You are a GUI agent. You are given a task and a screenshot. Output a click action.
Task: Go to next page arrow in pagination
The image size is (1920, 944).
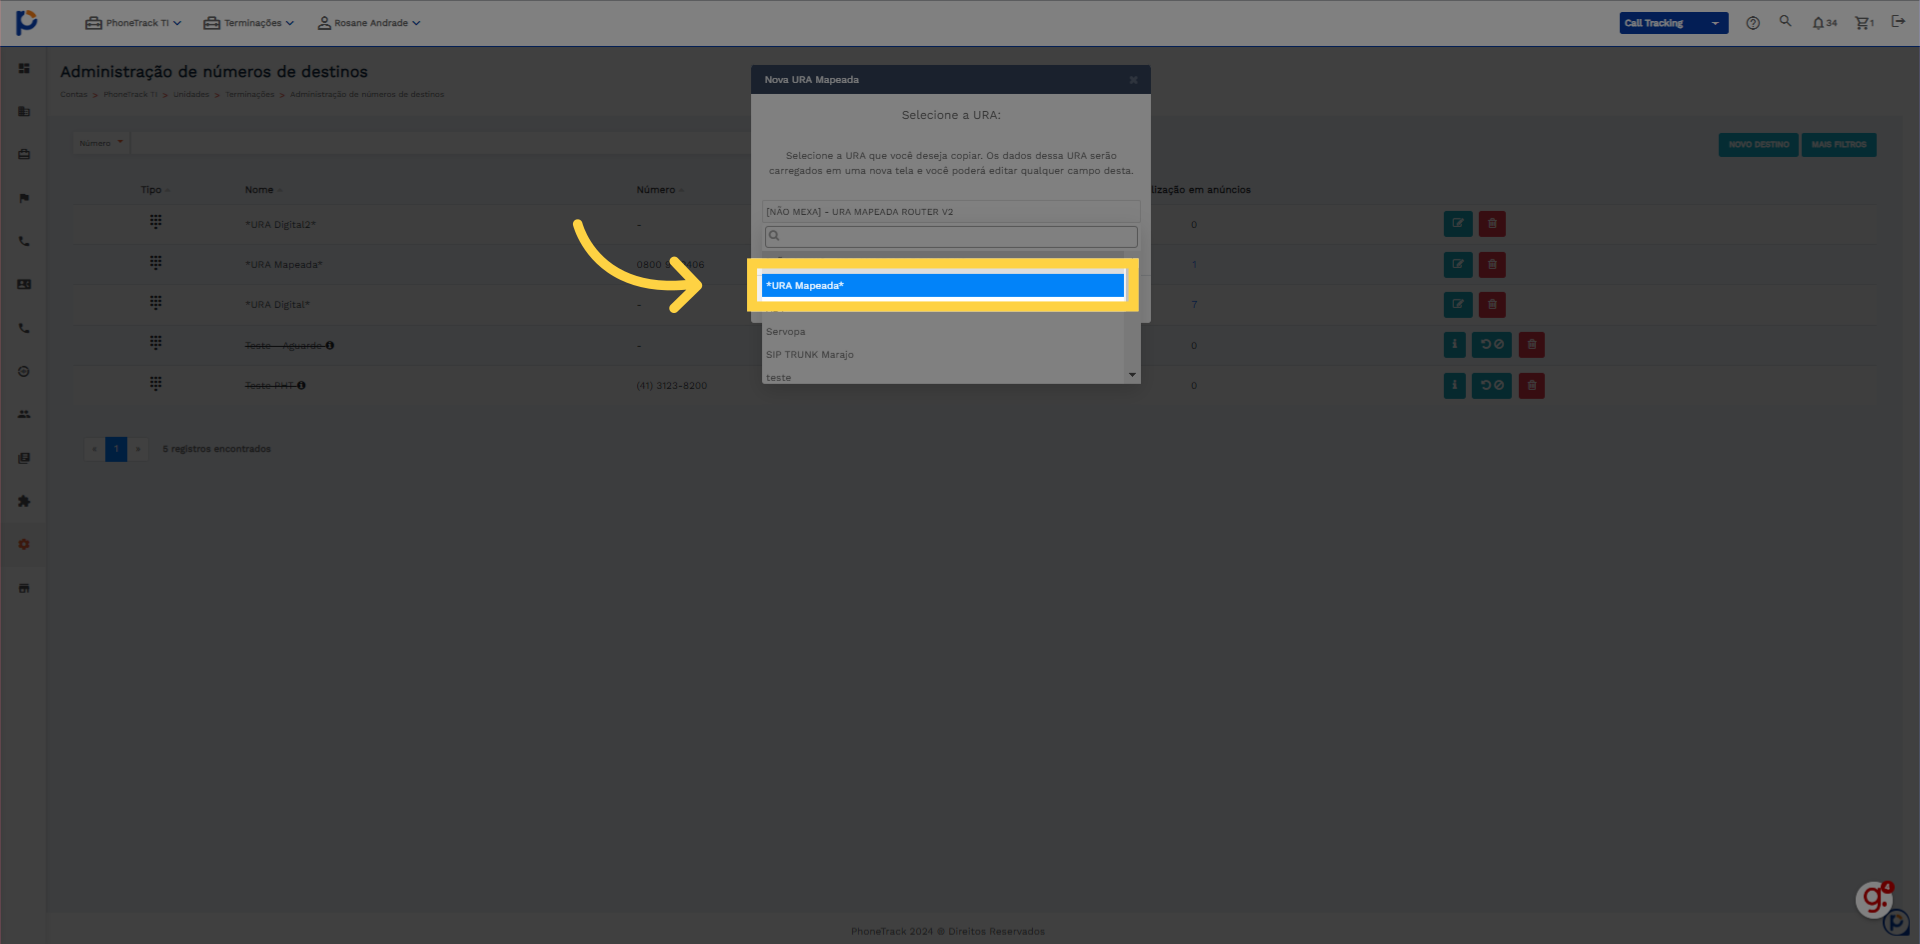click(138, 449)
